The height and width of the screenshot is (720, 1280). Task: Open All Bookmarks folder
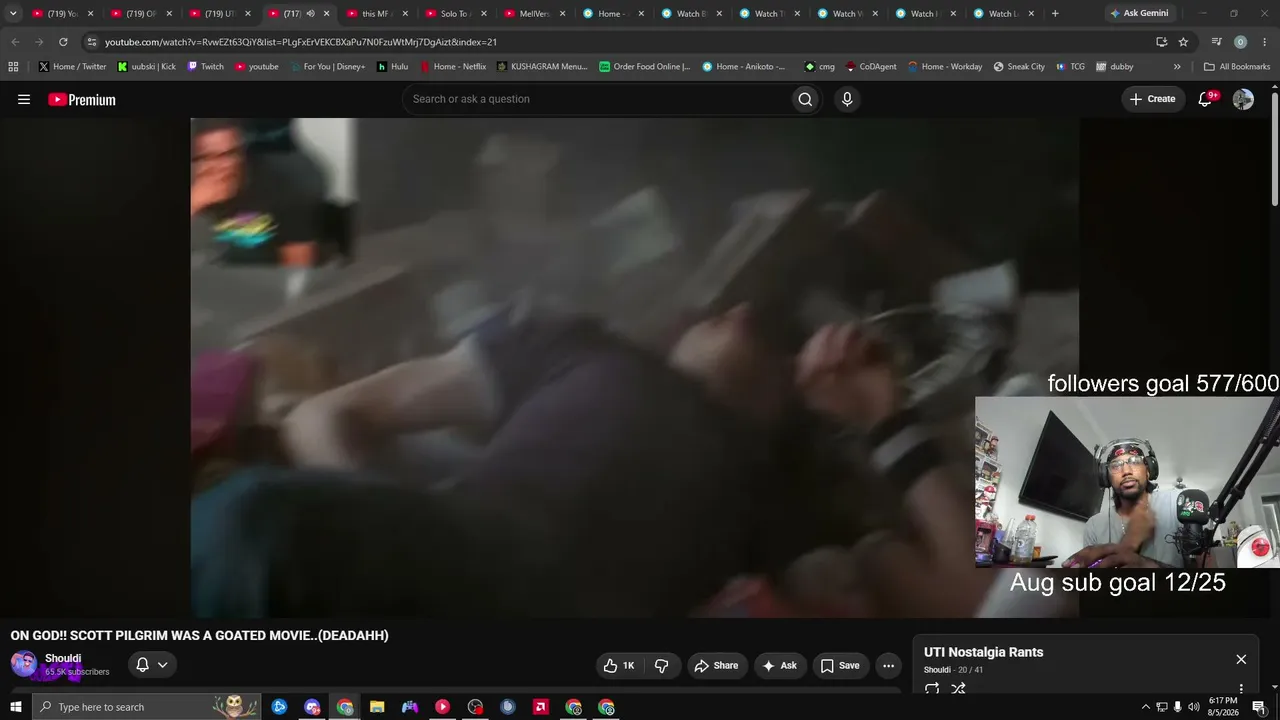coord(1237,67)
